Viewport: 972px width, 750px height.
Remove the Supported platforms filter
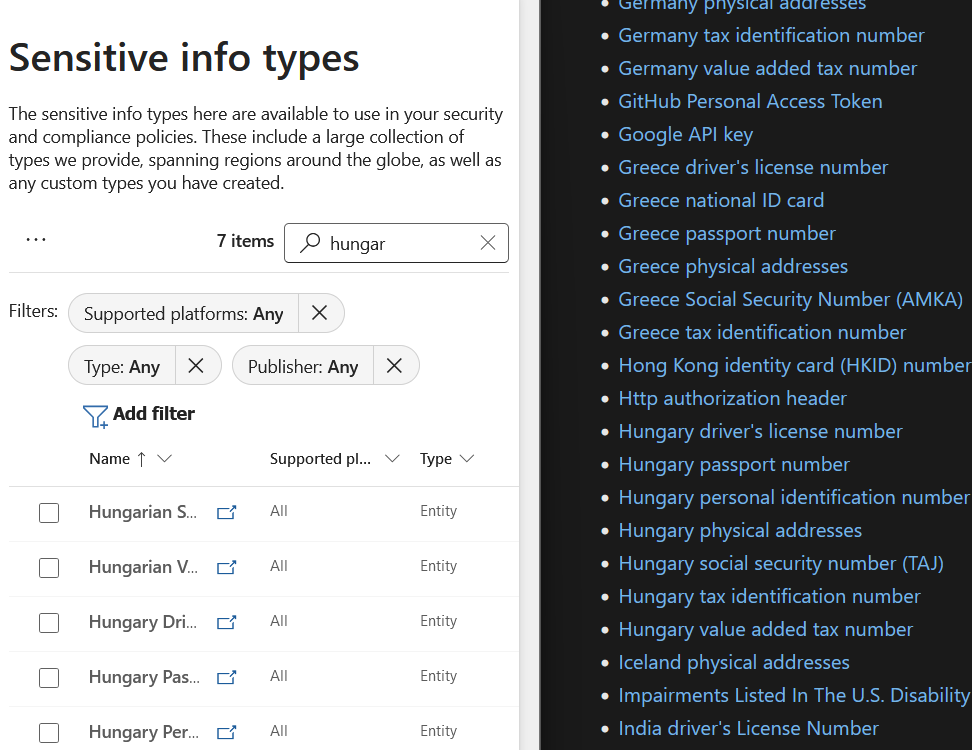pos(319,313)
